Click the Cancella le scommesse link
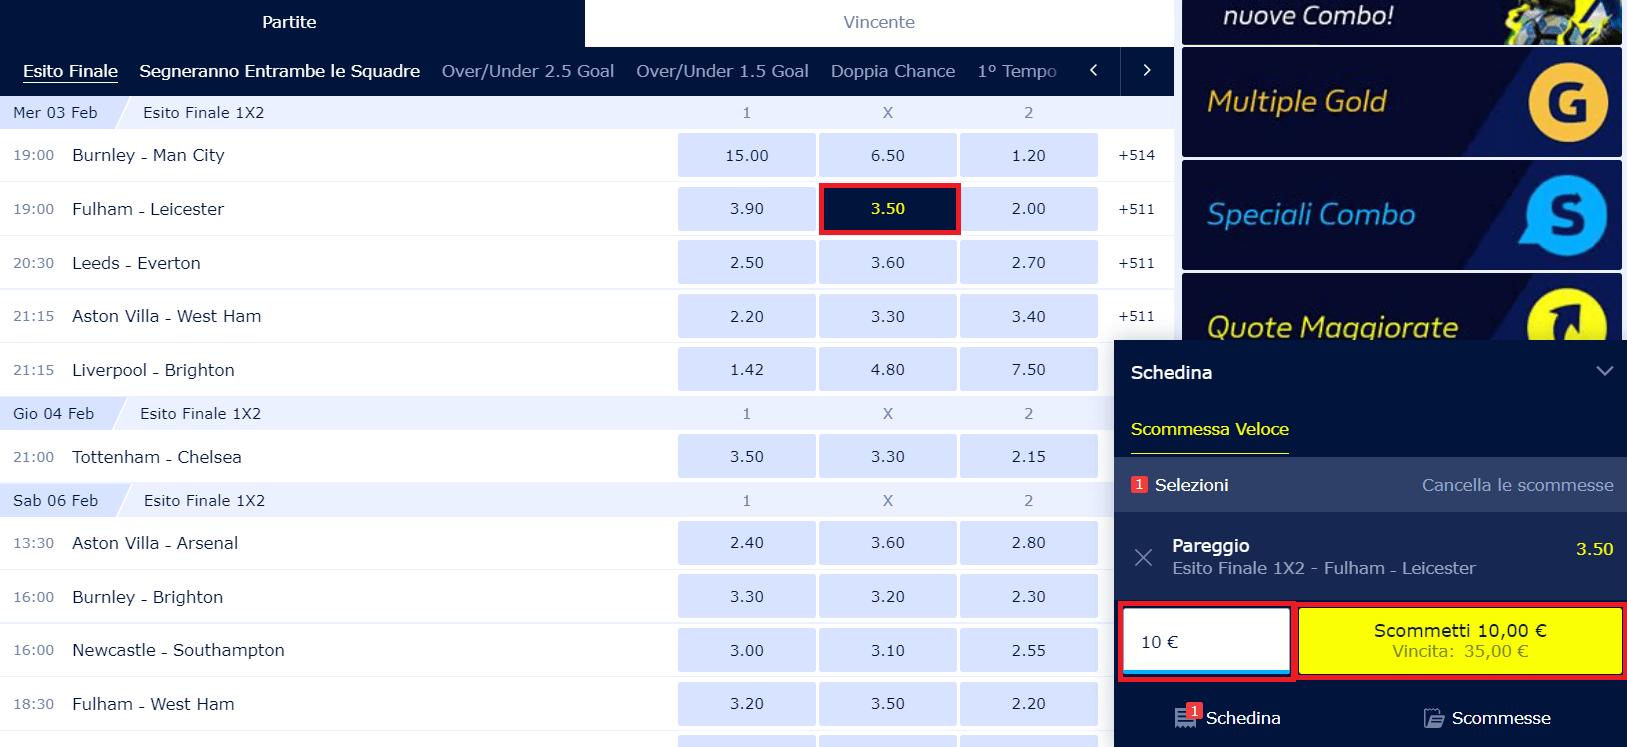This screenshot has height=747, width=1627. pyautogui.click(x=1517, y=485)
